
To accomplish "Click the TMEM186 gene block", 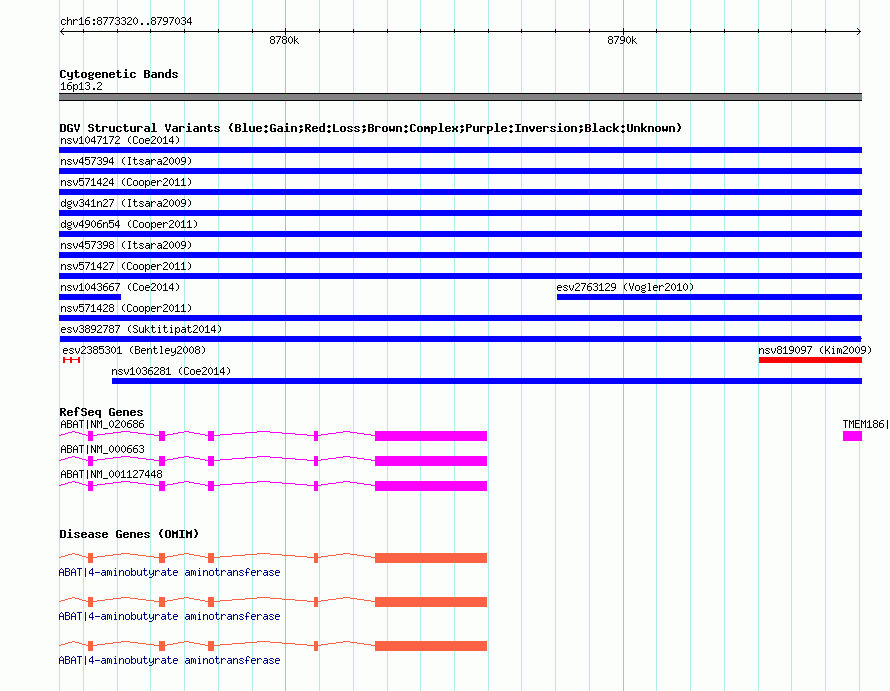I will (852, 436).
